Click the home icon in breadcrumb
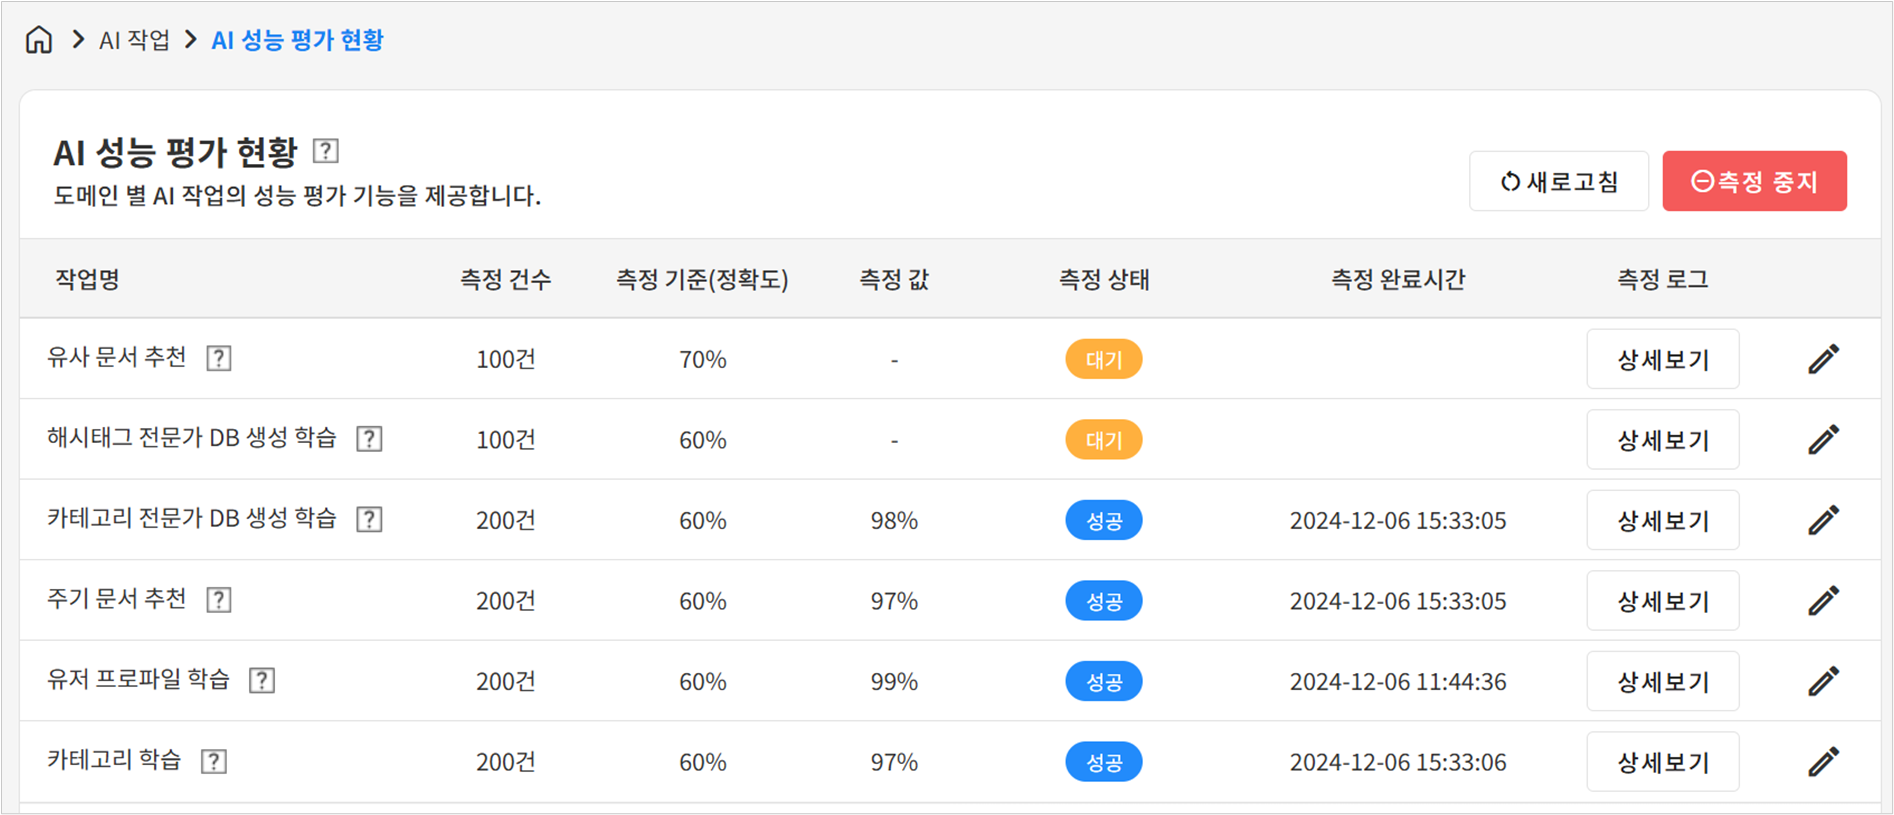Screen dimensions: 1894x815 [x=39, y=40]
